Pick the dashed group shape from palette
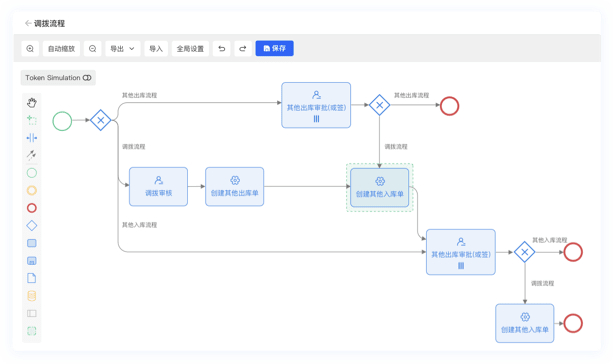Screen dimensions: 613x364 click(32, 331)
